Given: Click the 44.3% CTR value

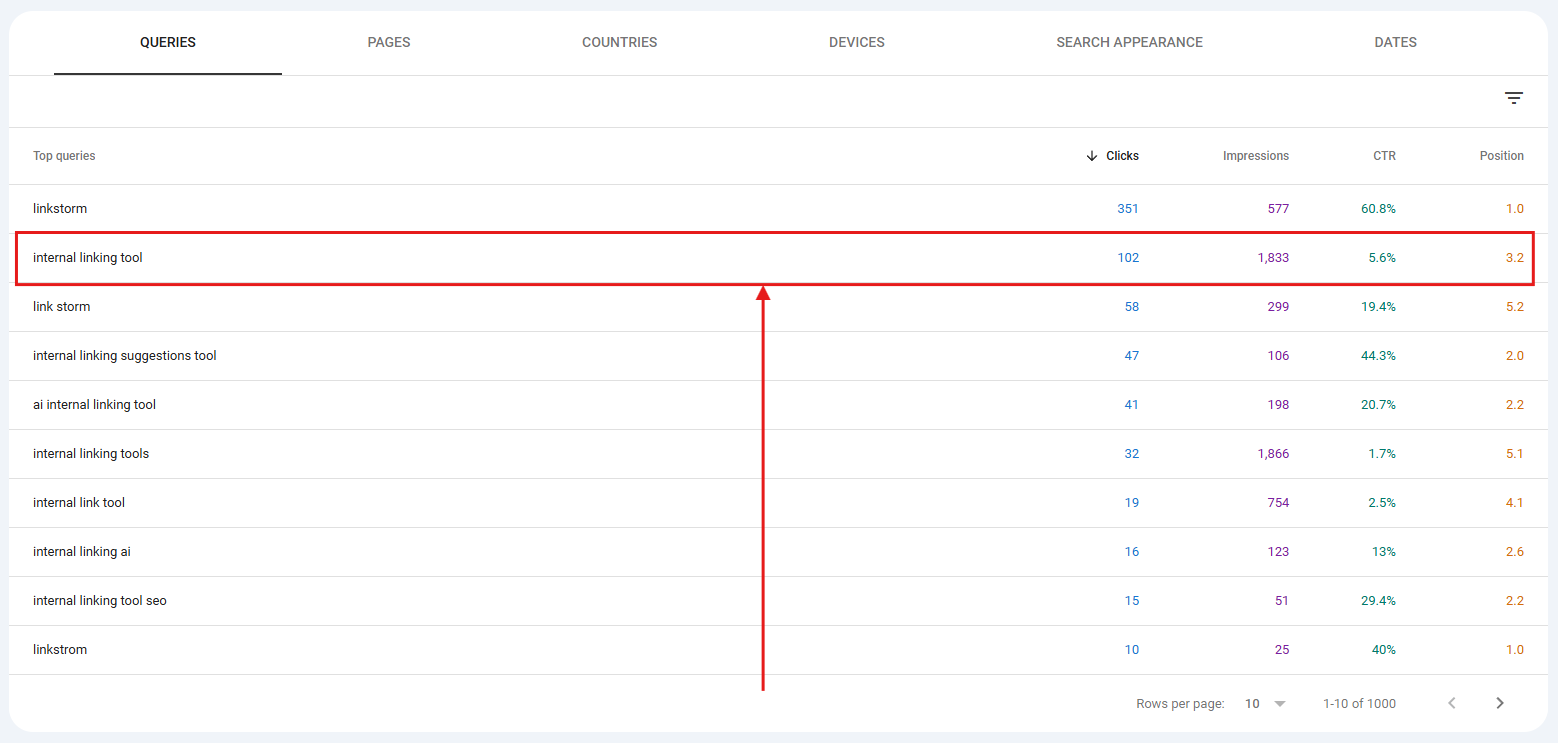Looking at the screenshot, I should [x=1378, y=356].
